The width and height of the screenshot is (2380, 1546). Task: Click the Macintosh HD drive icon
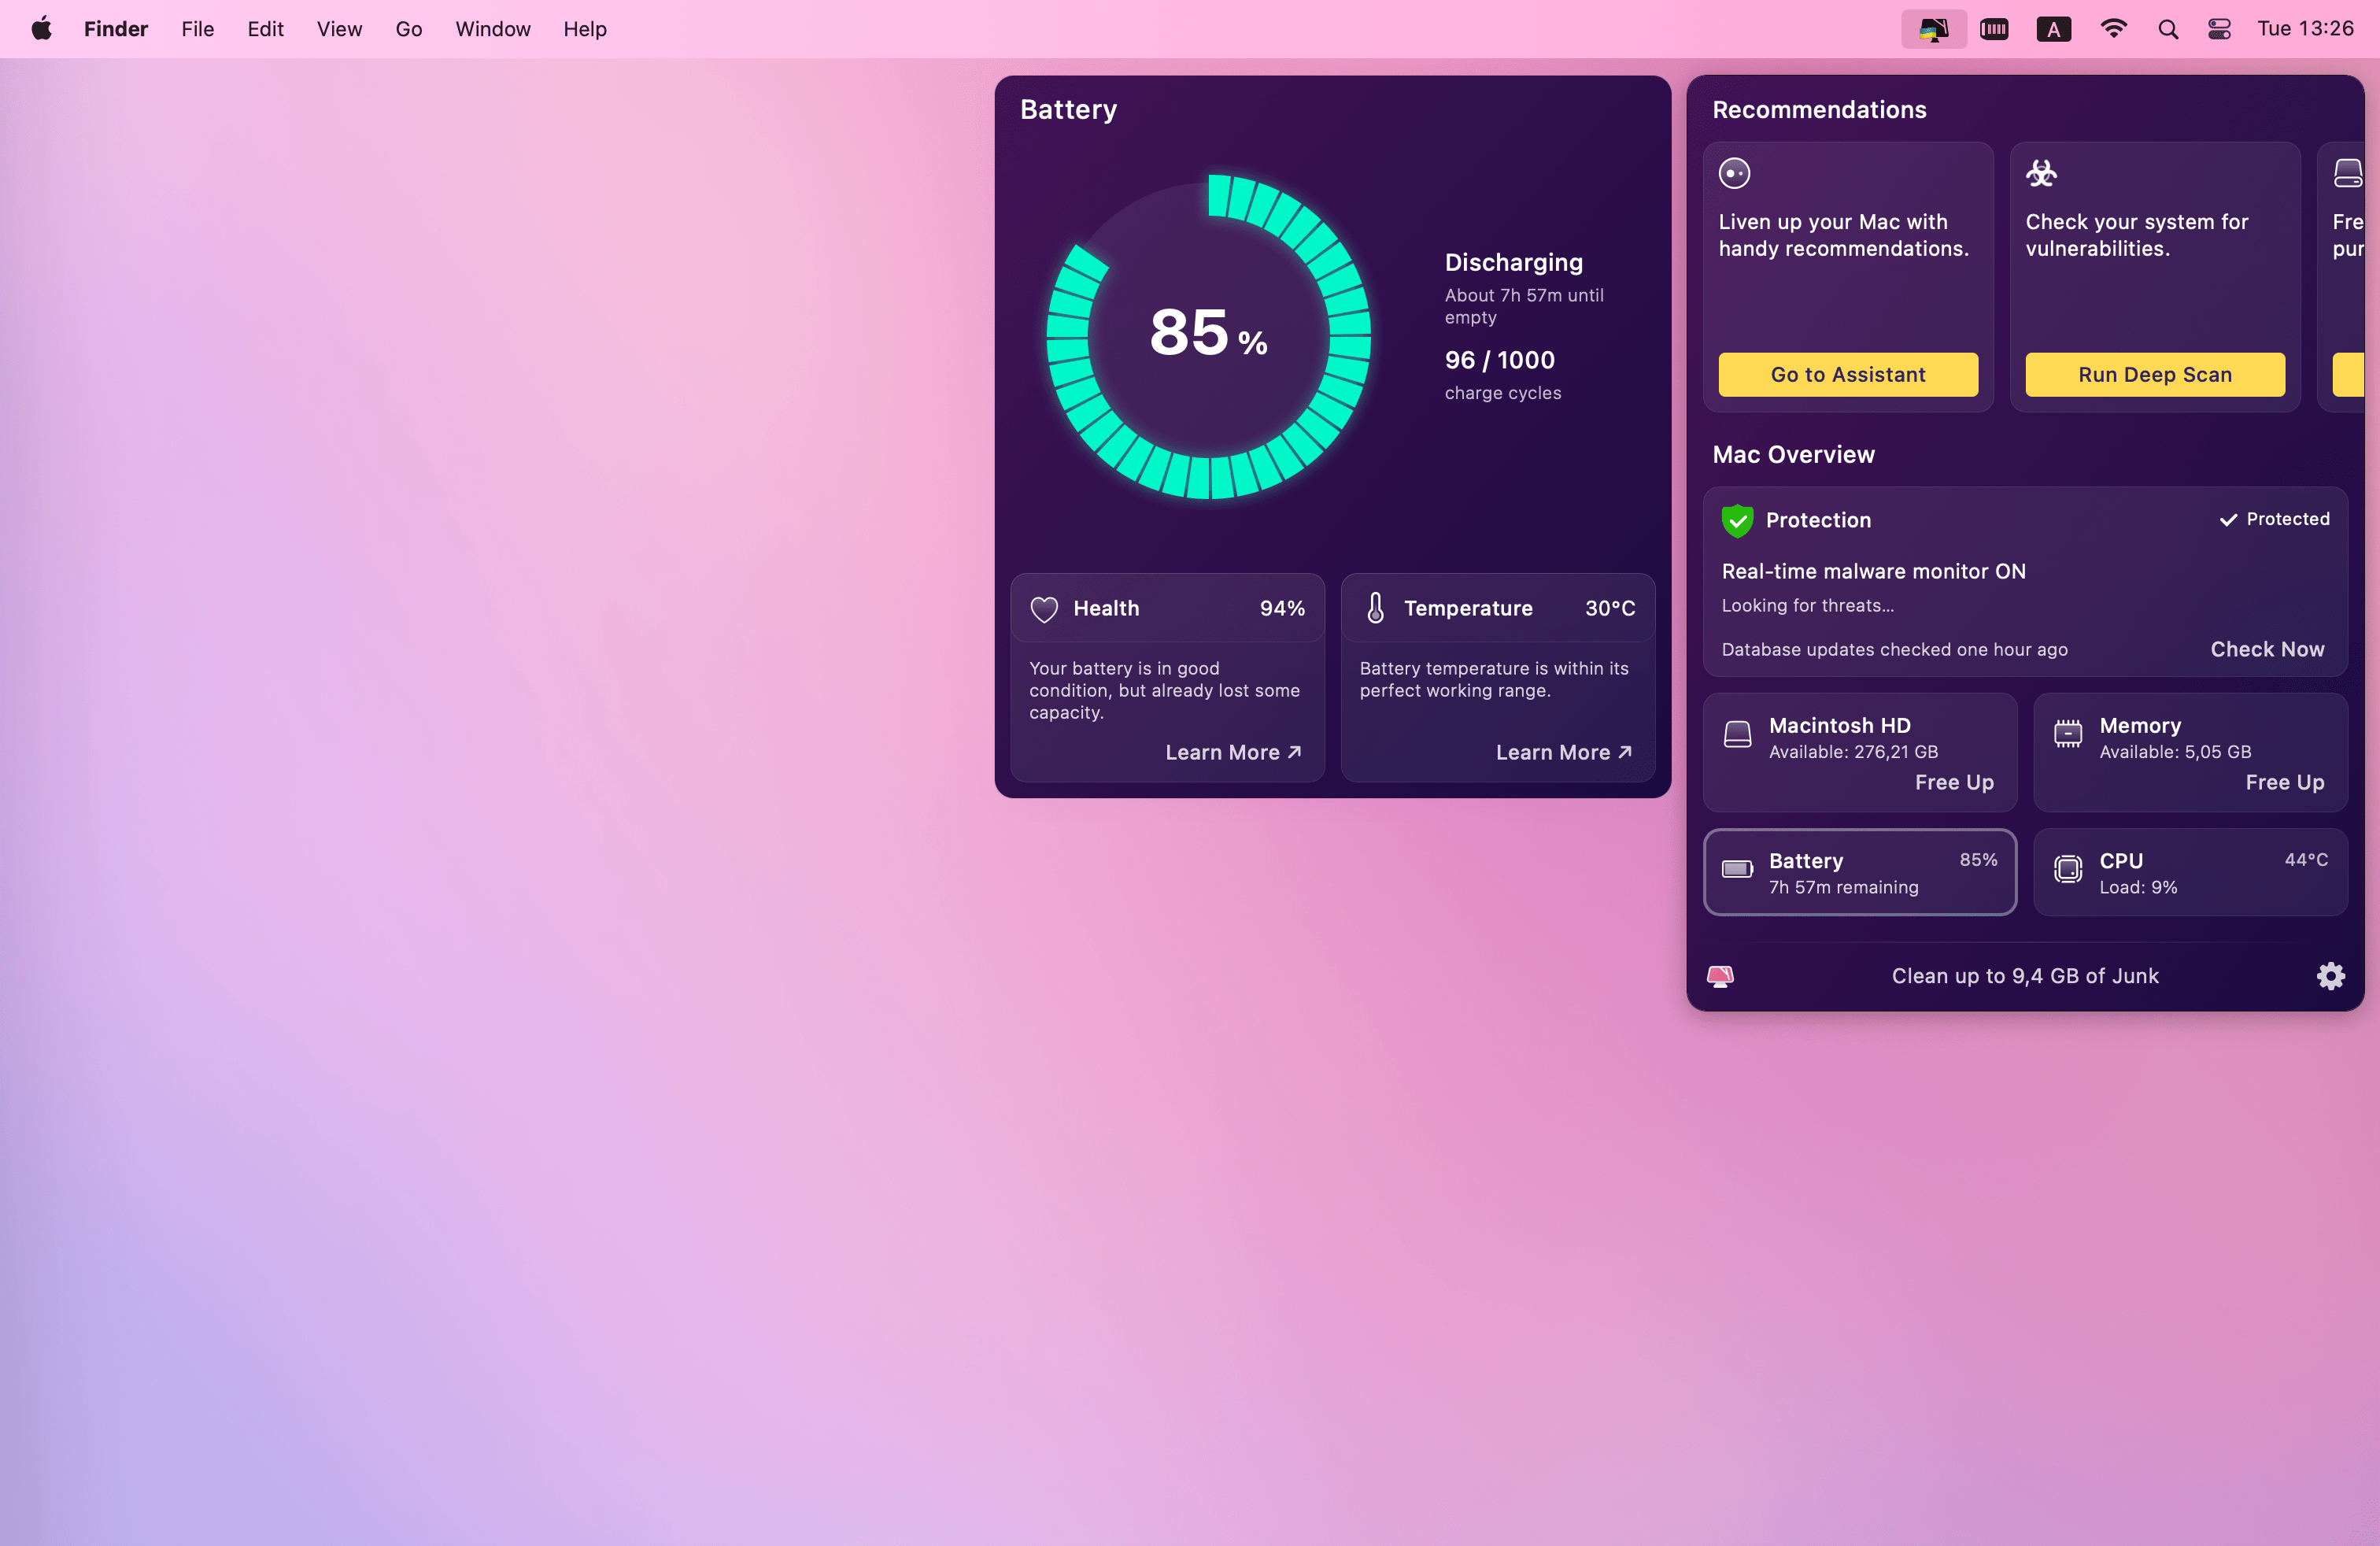pos(1738,735)
